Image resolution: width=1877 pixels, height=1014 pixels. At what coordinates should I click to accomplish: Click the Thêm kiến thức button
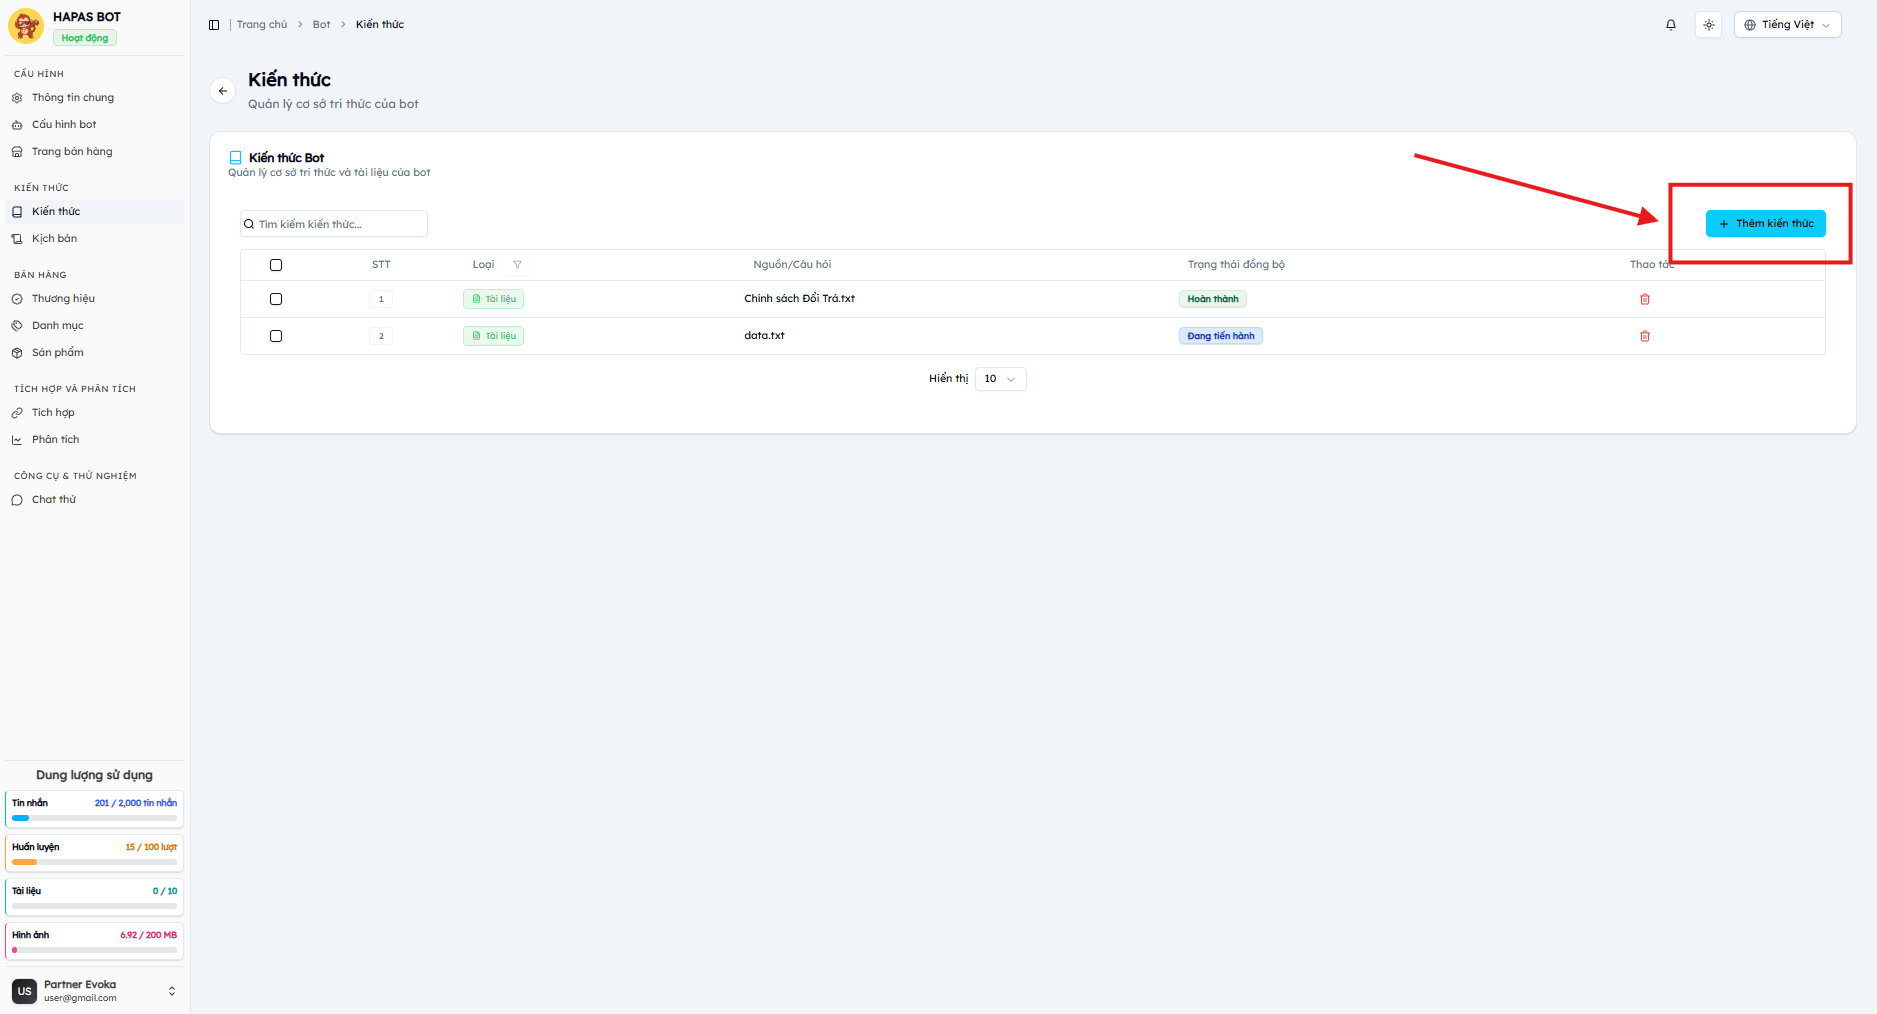pos(1765,224)
